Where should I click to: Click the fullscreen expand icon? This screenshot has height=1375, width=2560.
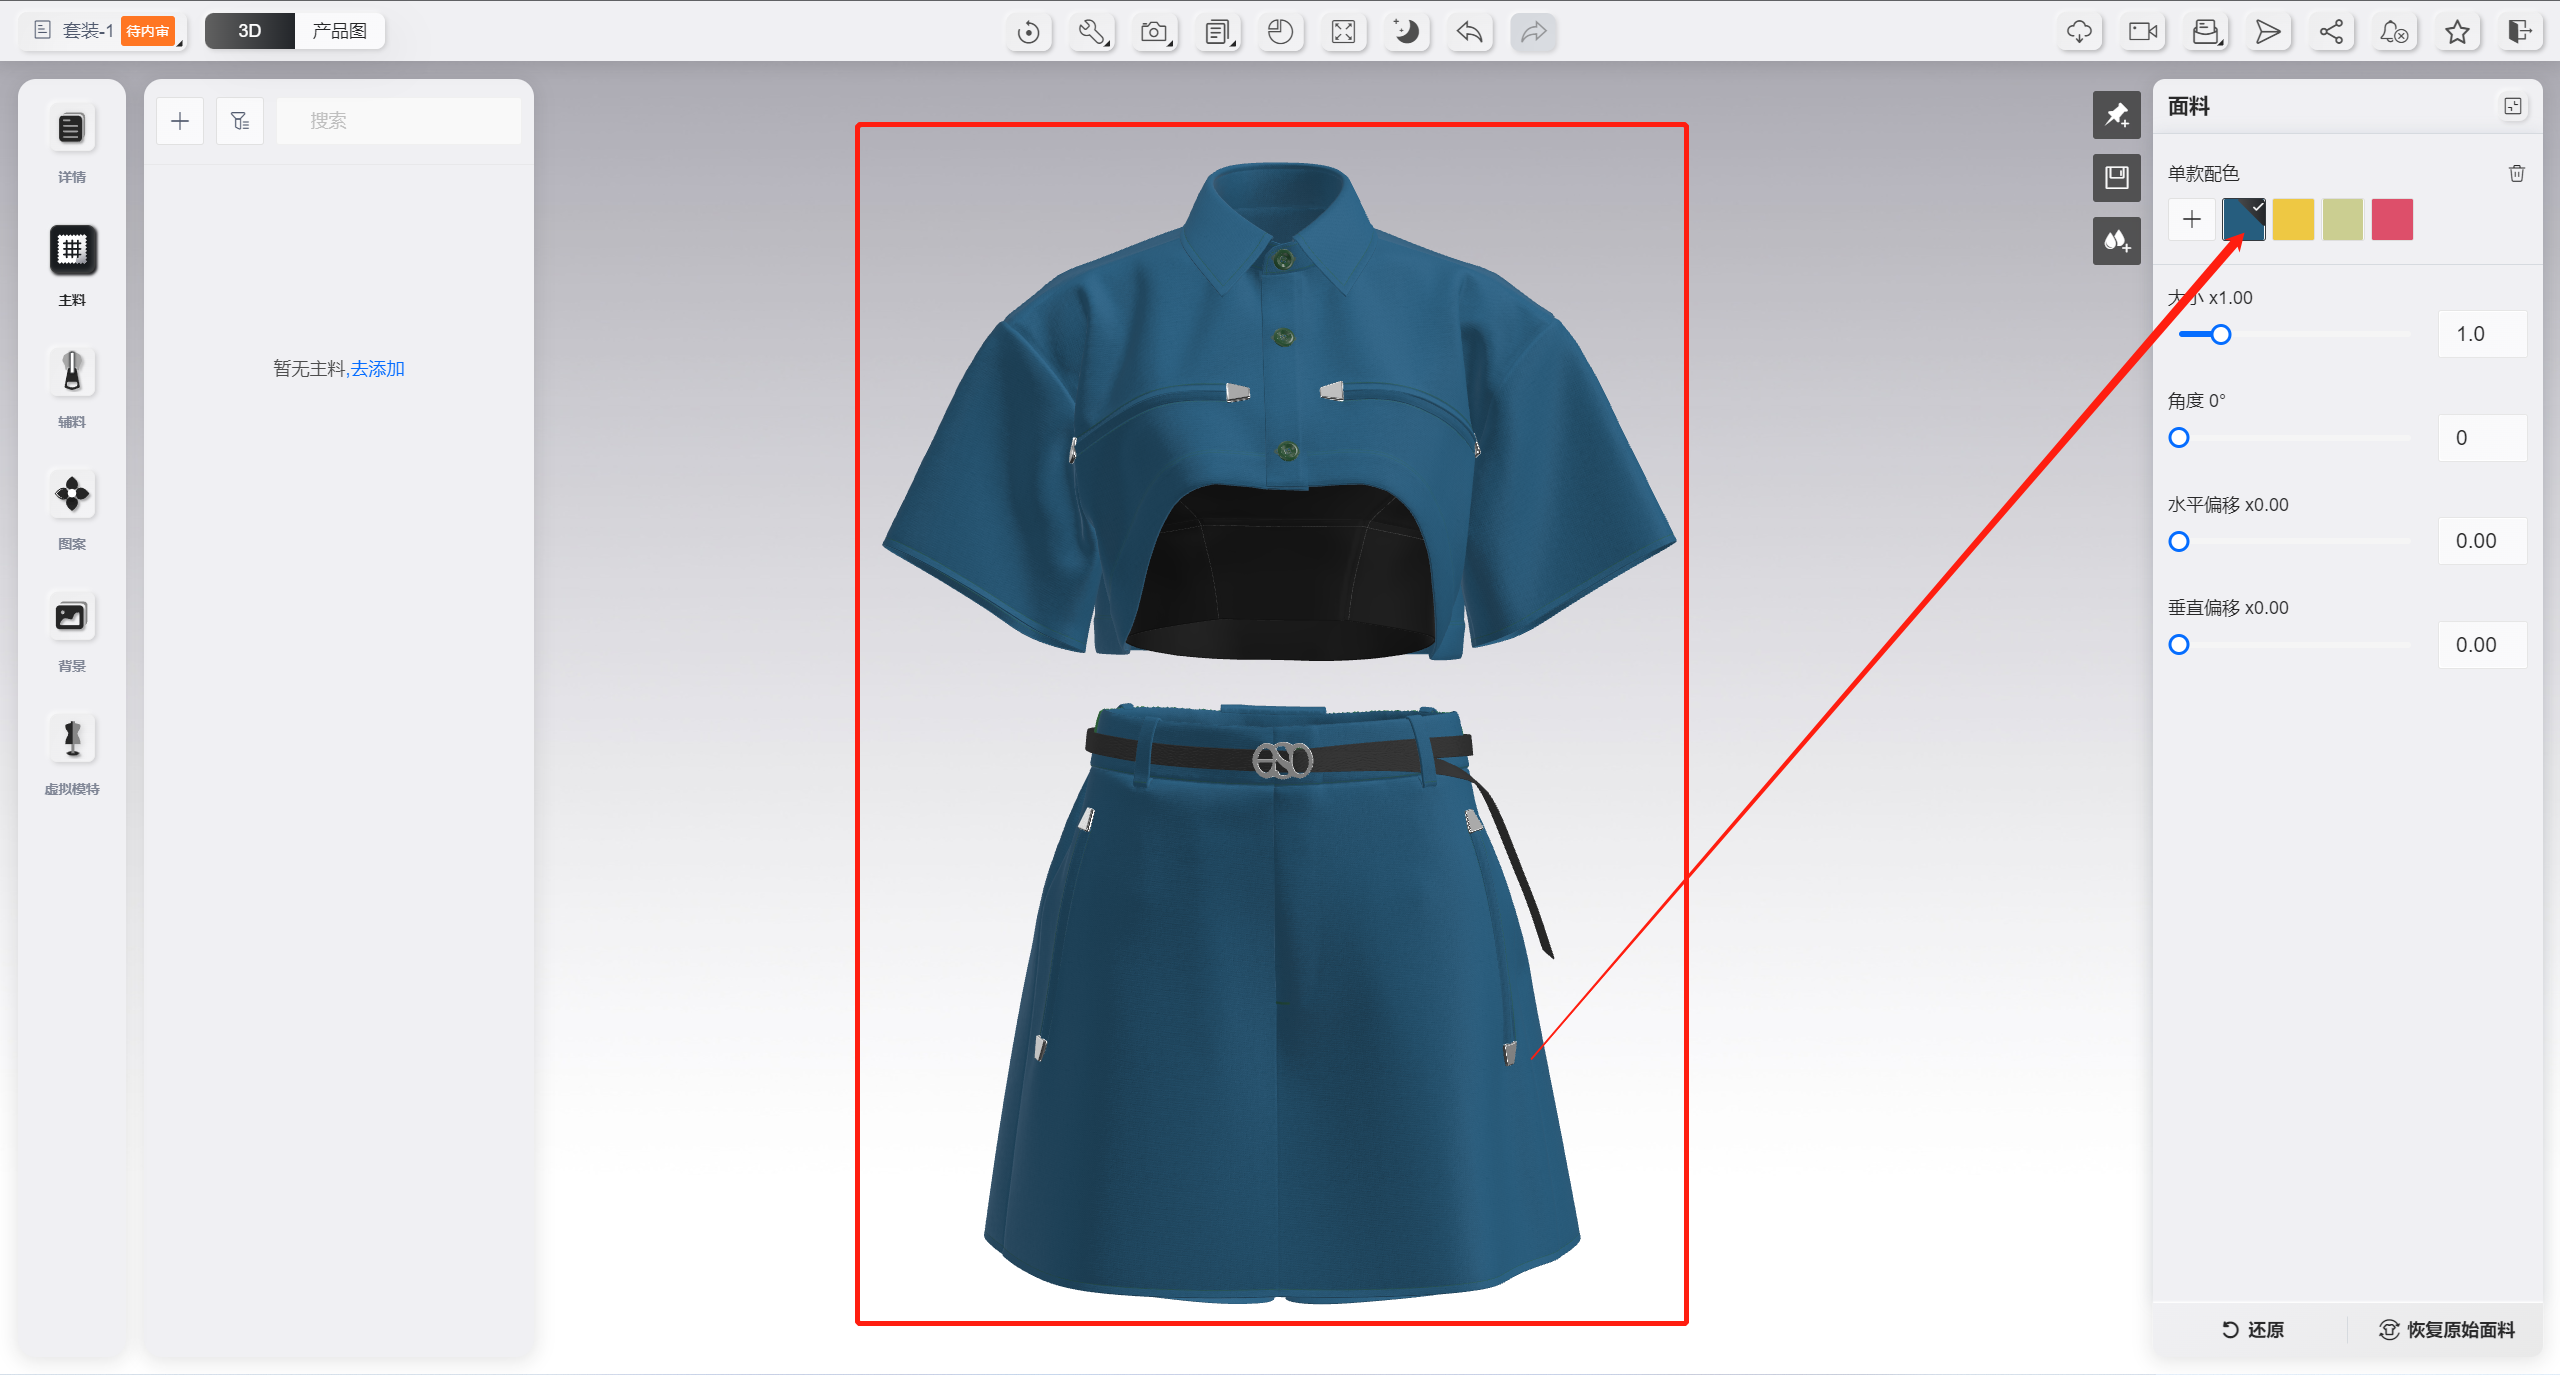point(1343,32)
